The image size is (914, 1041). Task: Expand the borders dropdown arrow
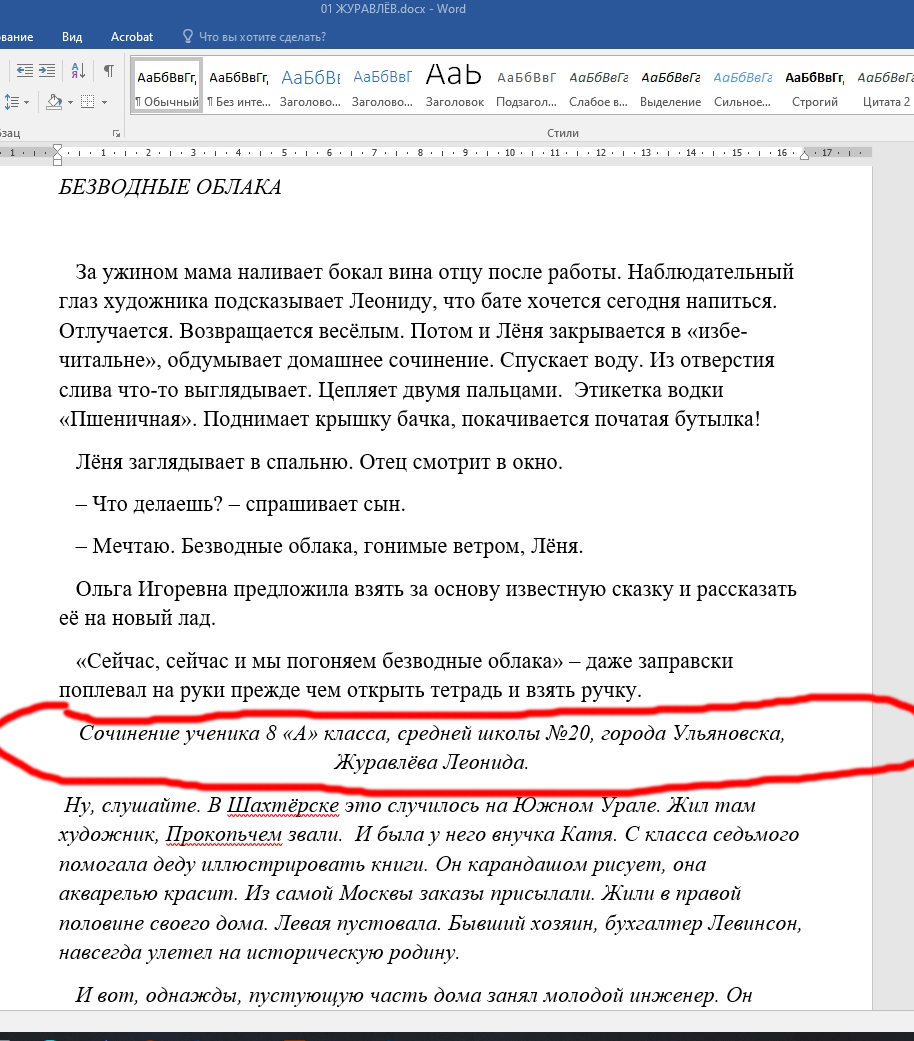click(x=104, y=103)
